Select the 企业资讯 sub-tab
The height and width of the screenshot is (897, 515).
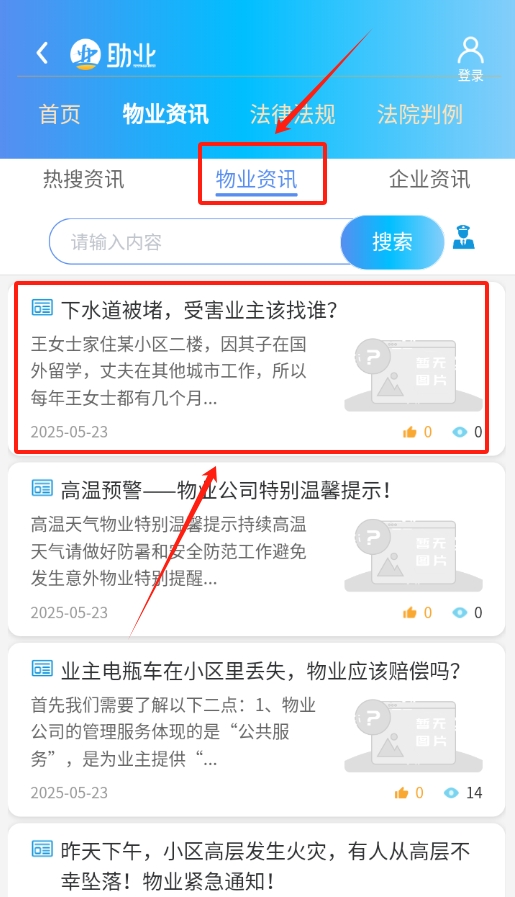(x=430, y=179)
